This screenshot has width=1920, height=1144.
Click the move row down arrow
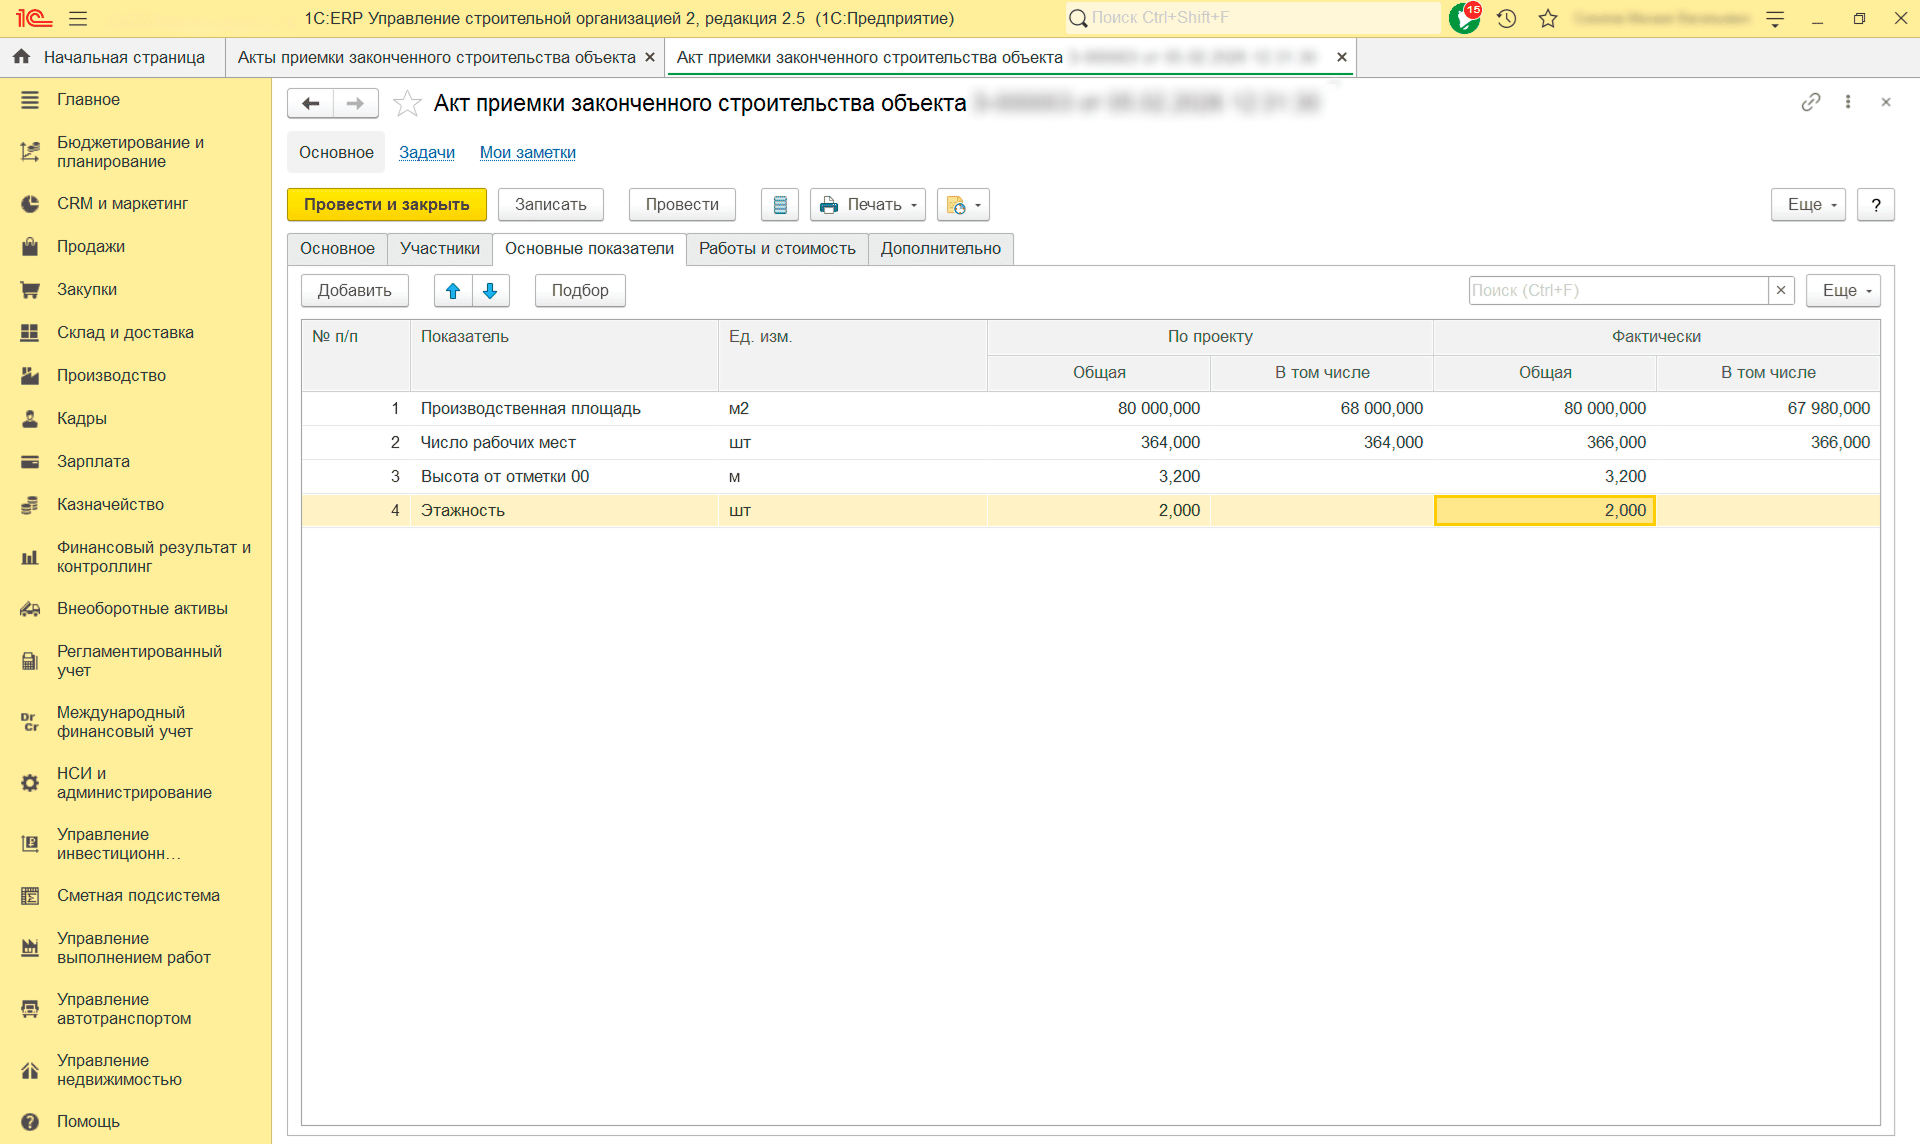(x=490, y=291)
